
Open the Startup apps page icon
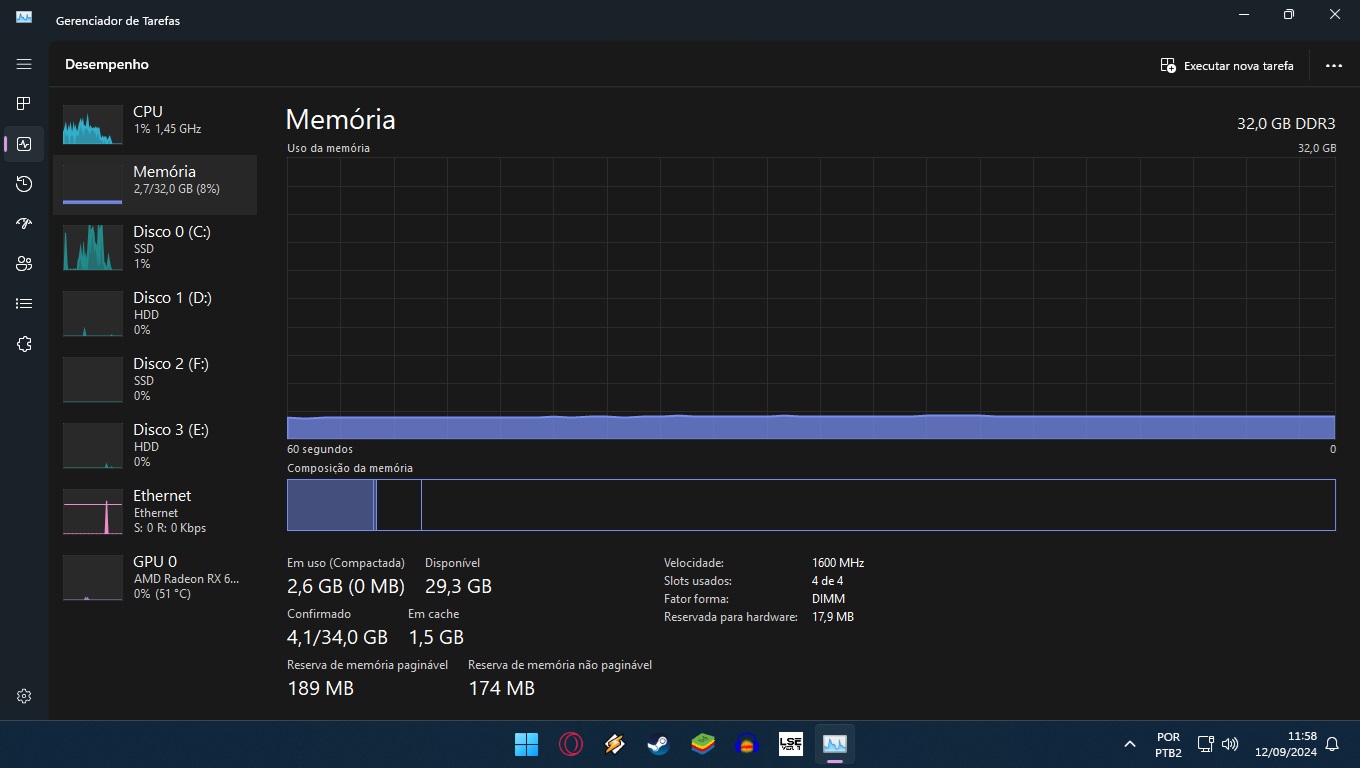coord(24,224)
